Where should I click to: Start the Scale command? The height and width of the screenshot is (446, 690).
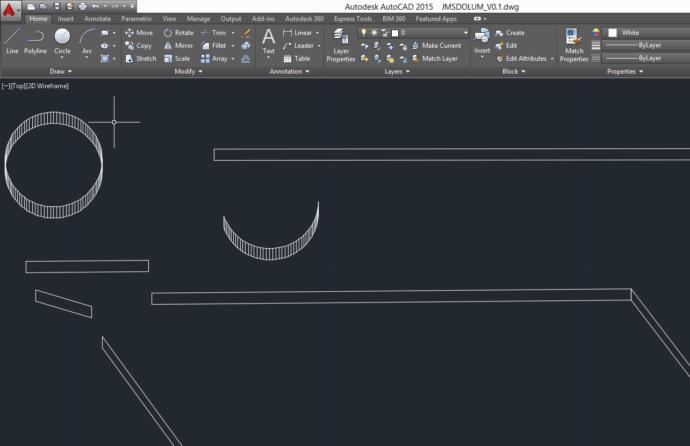[177, 58]
